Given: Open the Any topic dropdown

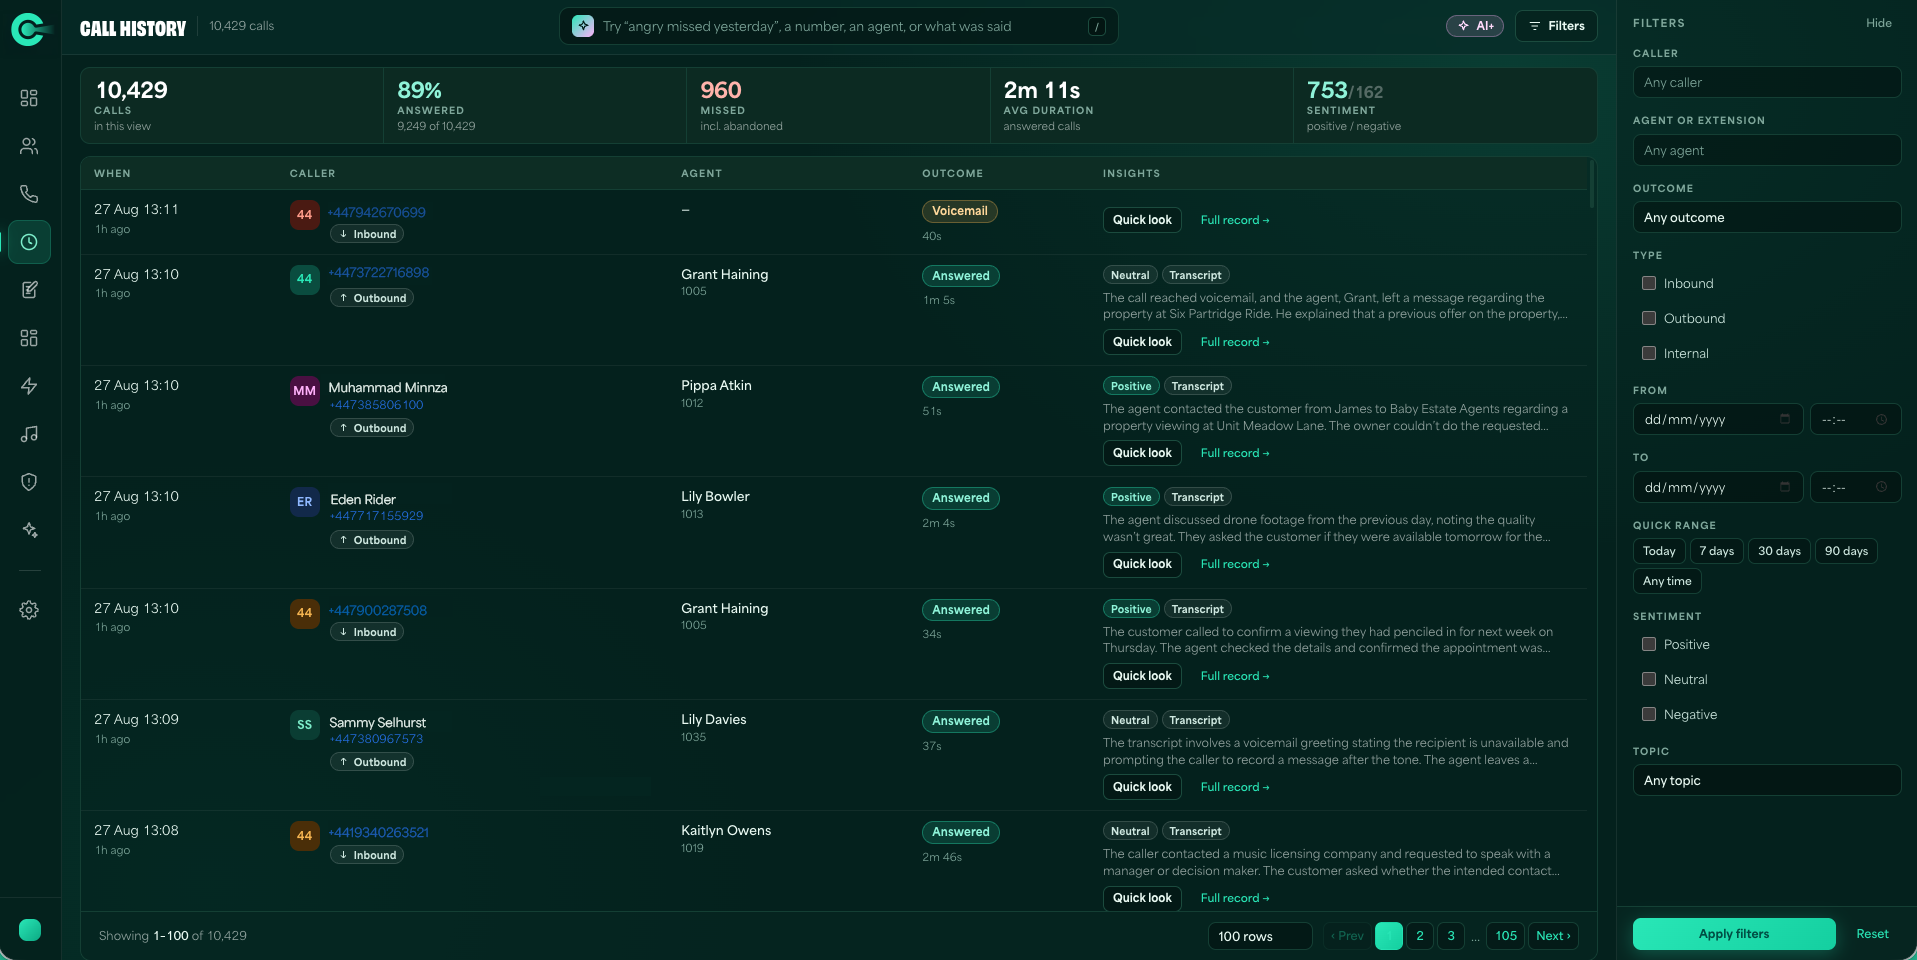Looking at the screenshot, I should [x=1766, y=780].
